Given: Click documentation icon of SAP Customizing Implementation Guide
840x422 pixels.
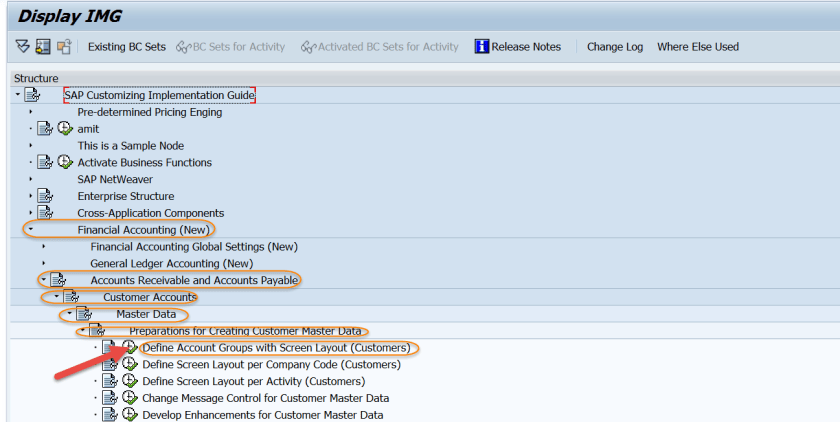Looking at the screenshot, I should 32,95.
